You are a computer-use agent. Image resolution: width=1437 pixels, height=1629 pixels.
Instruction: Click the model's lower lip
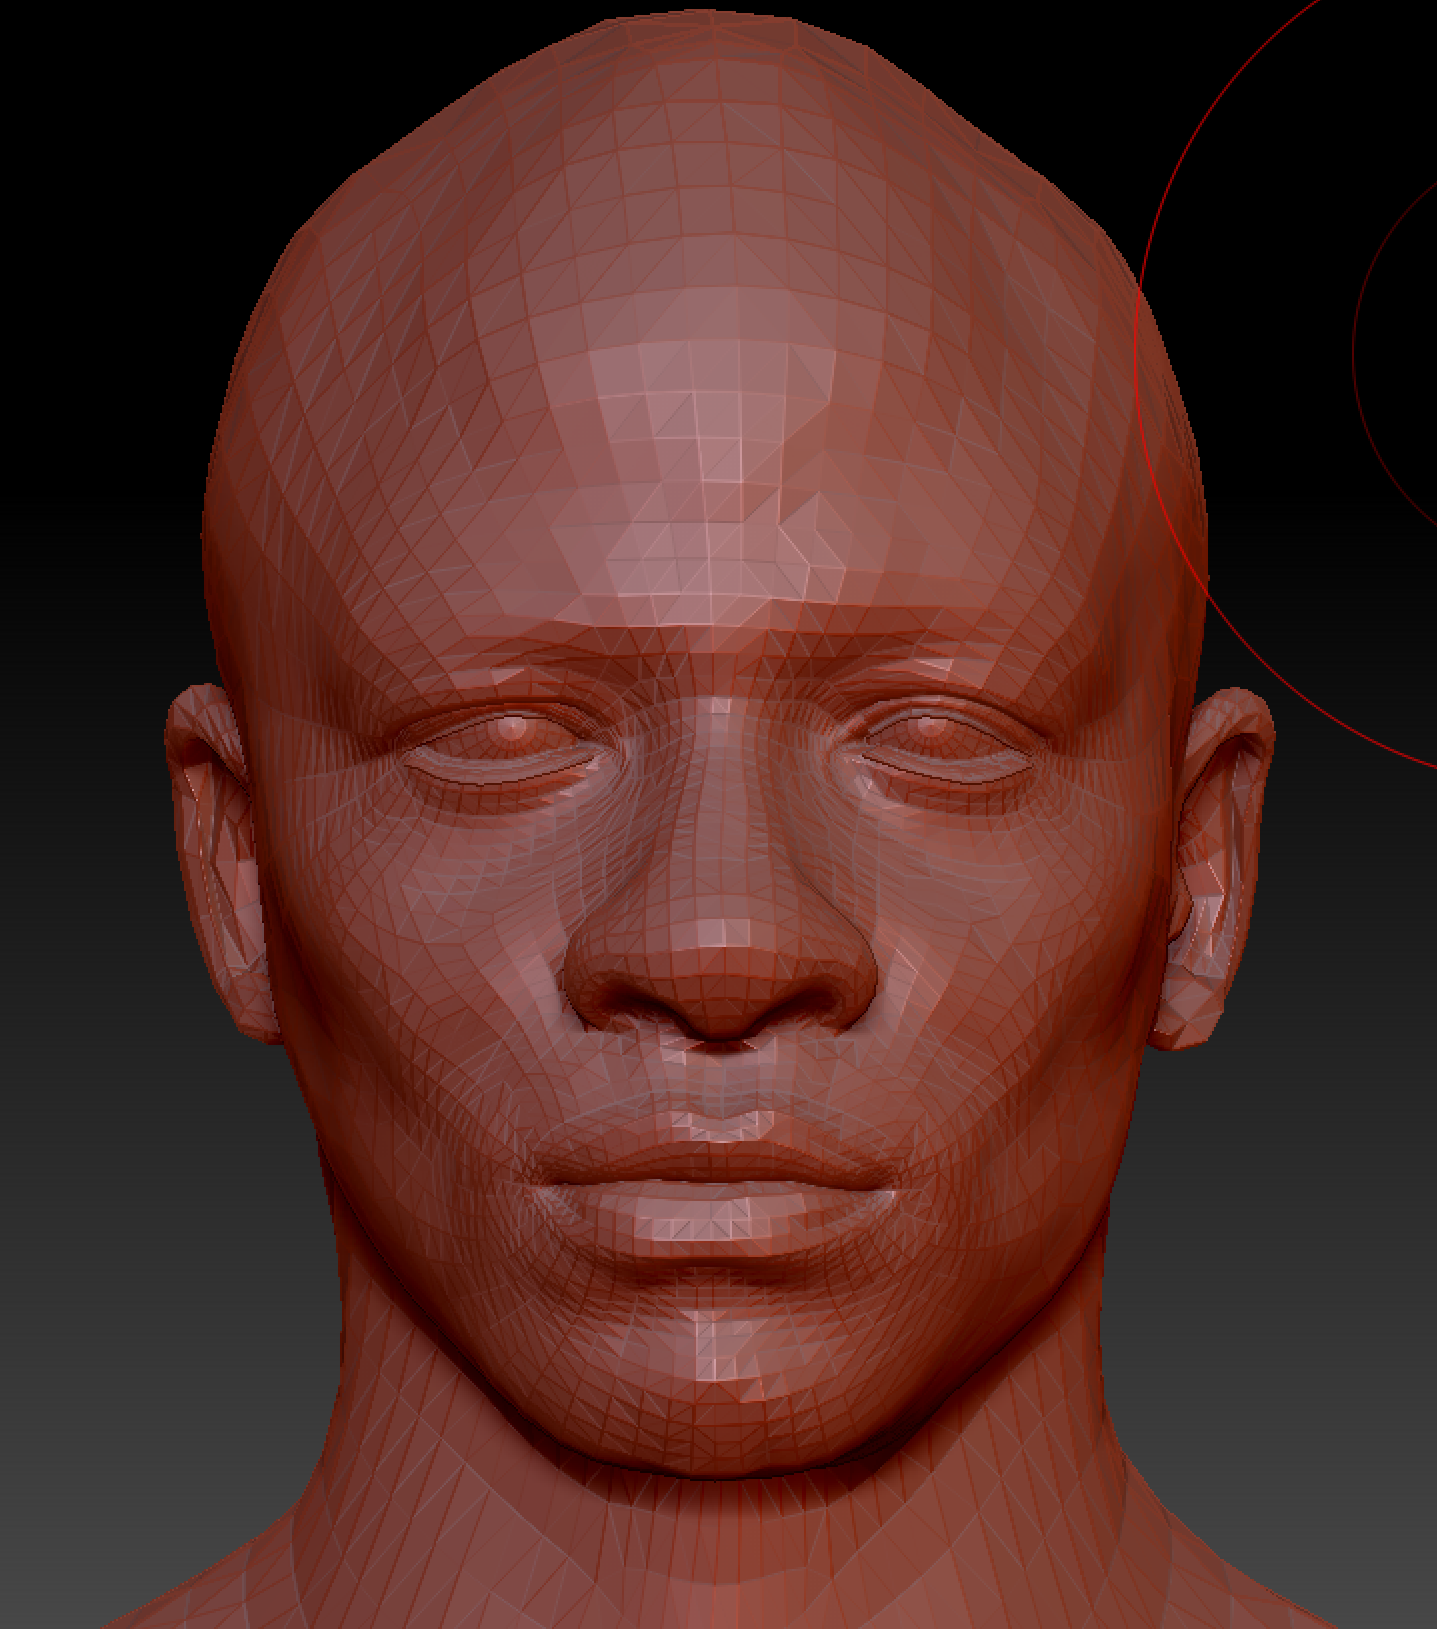(716, 1218)
